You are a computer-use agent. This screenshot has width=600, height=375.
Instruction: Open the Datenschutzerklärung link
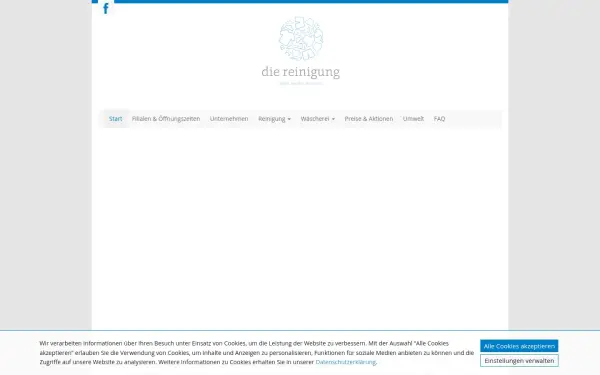(346, 362)
